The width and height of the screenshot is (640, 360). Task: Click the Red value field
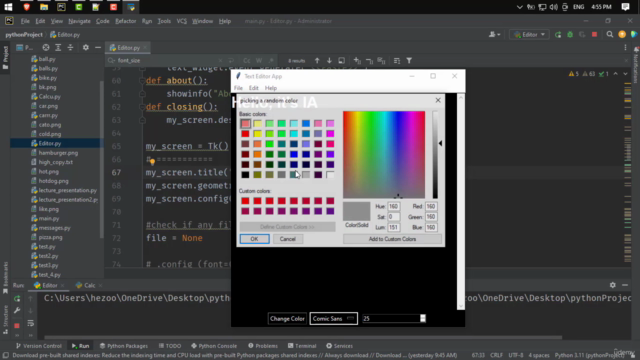coord(431,206)
